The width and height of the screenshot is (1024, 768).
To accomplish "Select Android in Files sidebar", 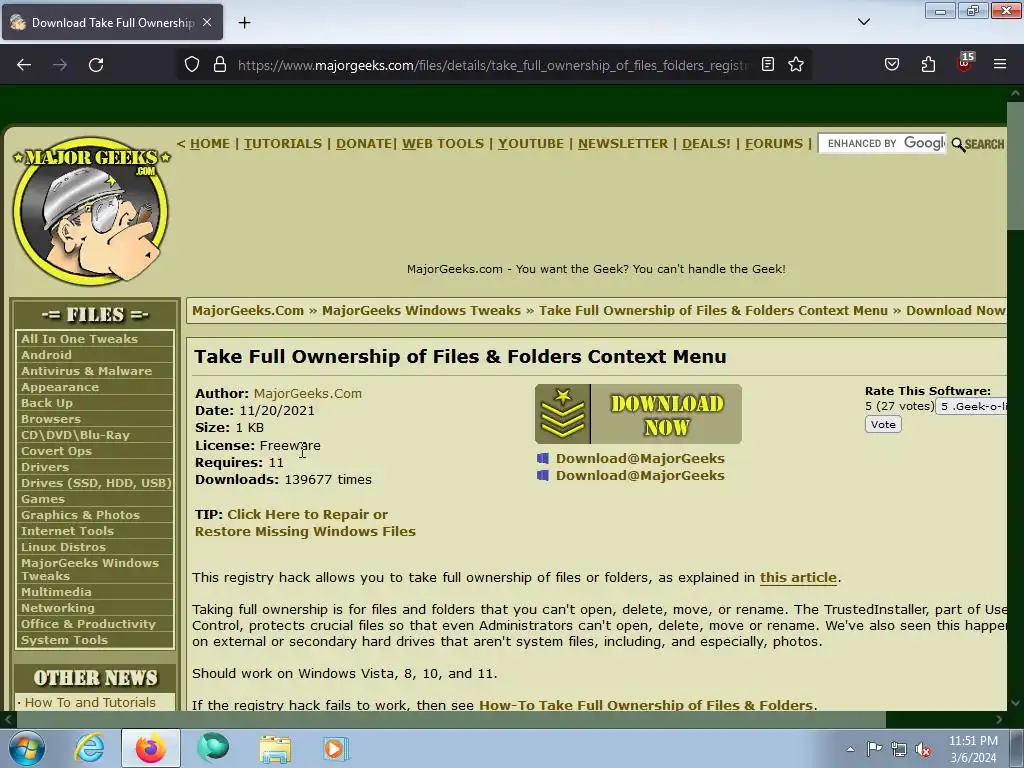I will [x=95, y=355].
